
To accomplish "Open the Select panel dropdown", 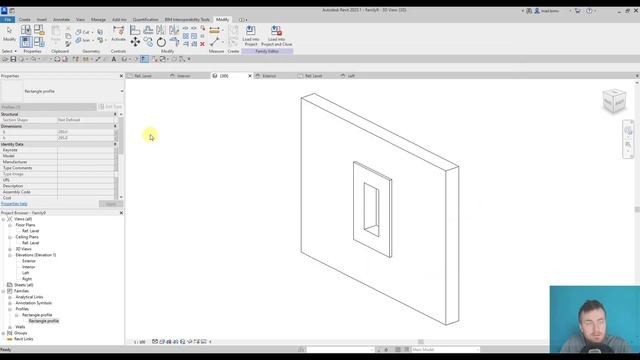I will 9,51.
